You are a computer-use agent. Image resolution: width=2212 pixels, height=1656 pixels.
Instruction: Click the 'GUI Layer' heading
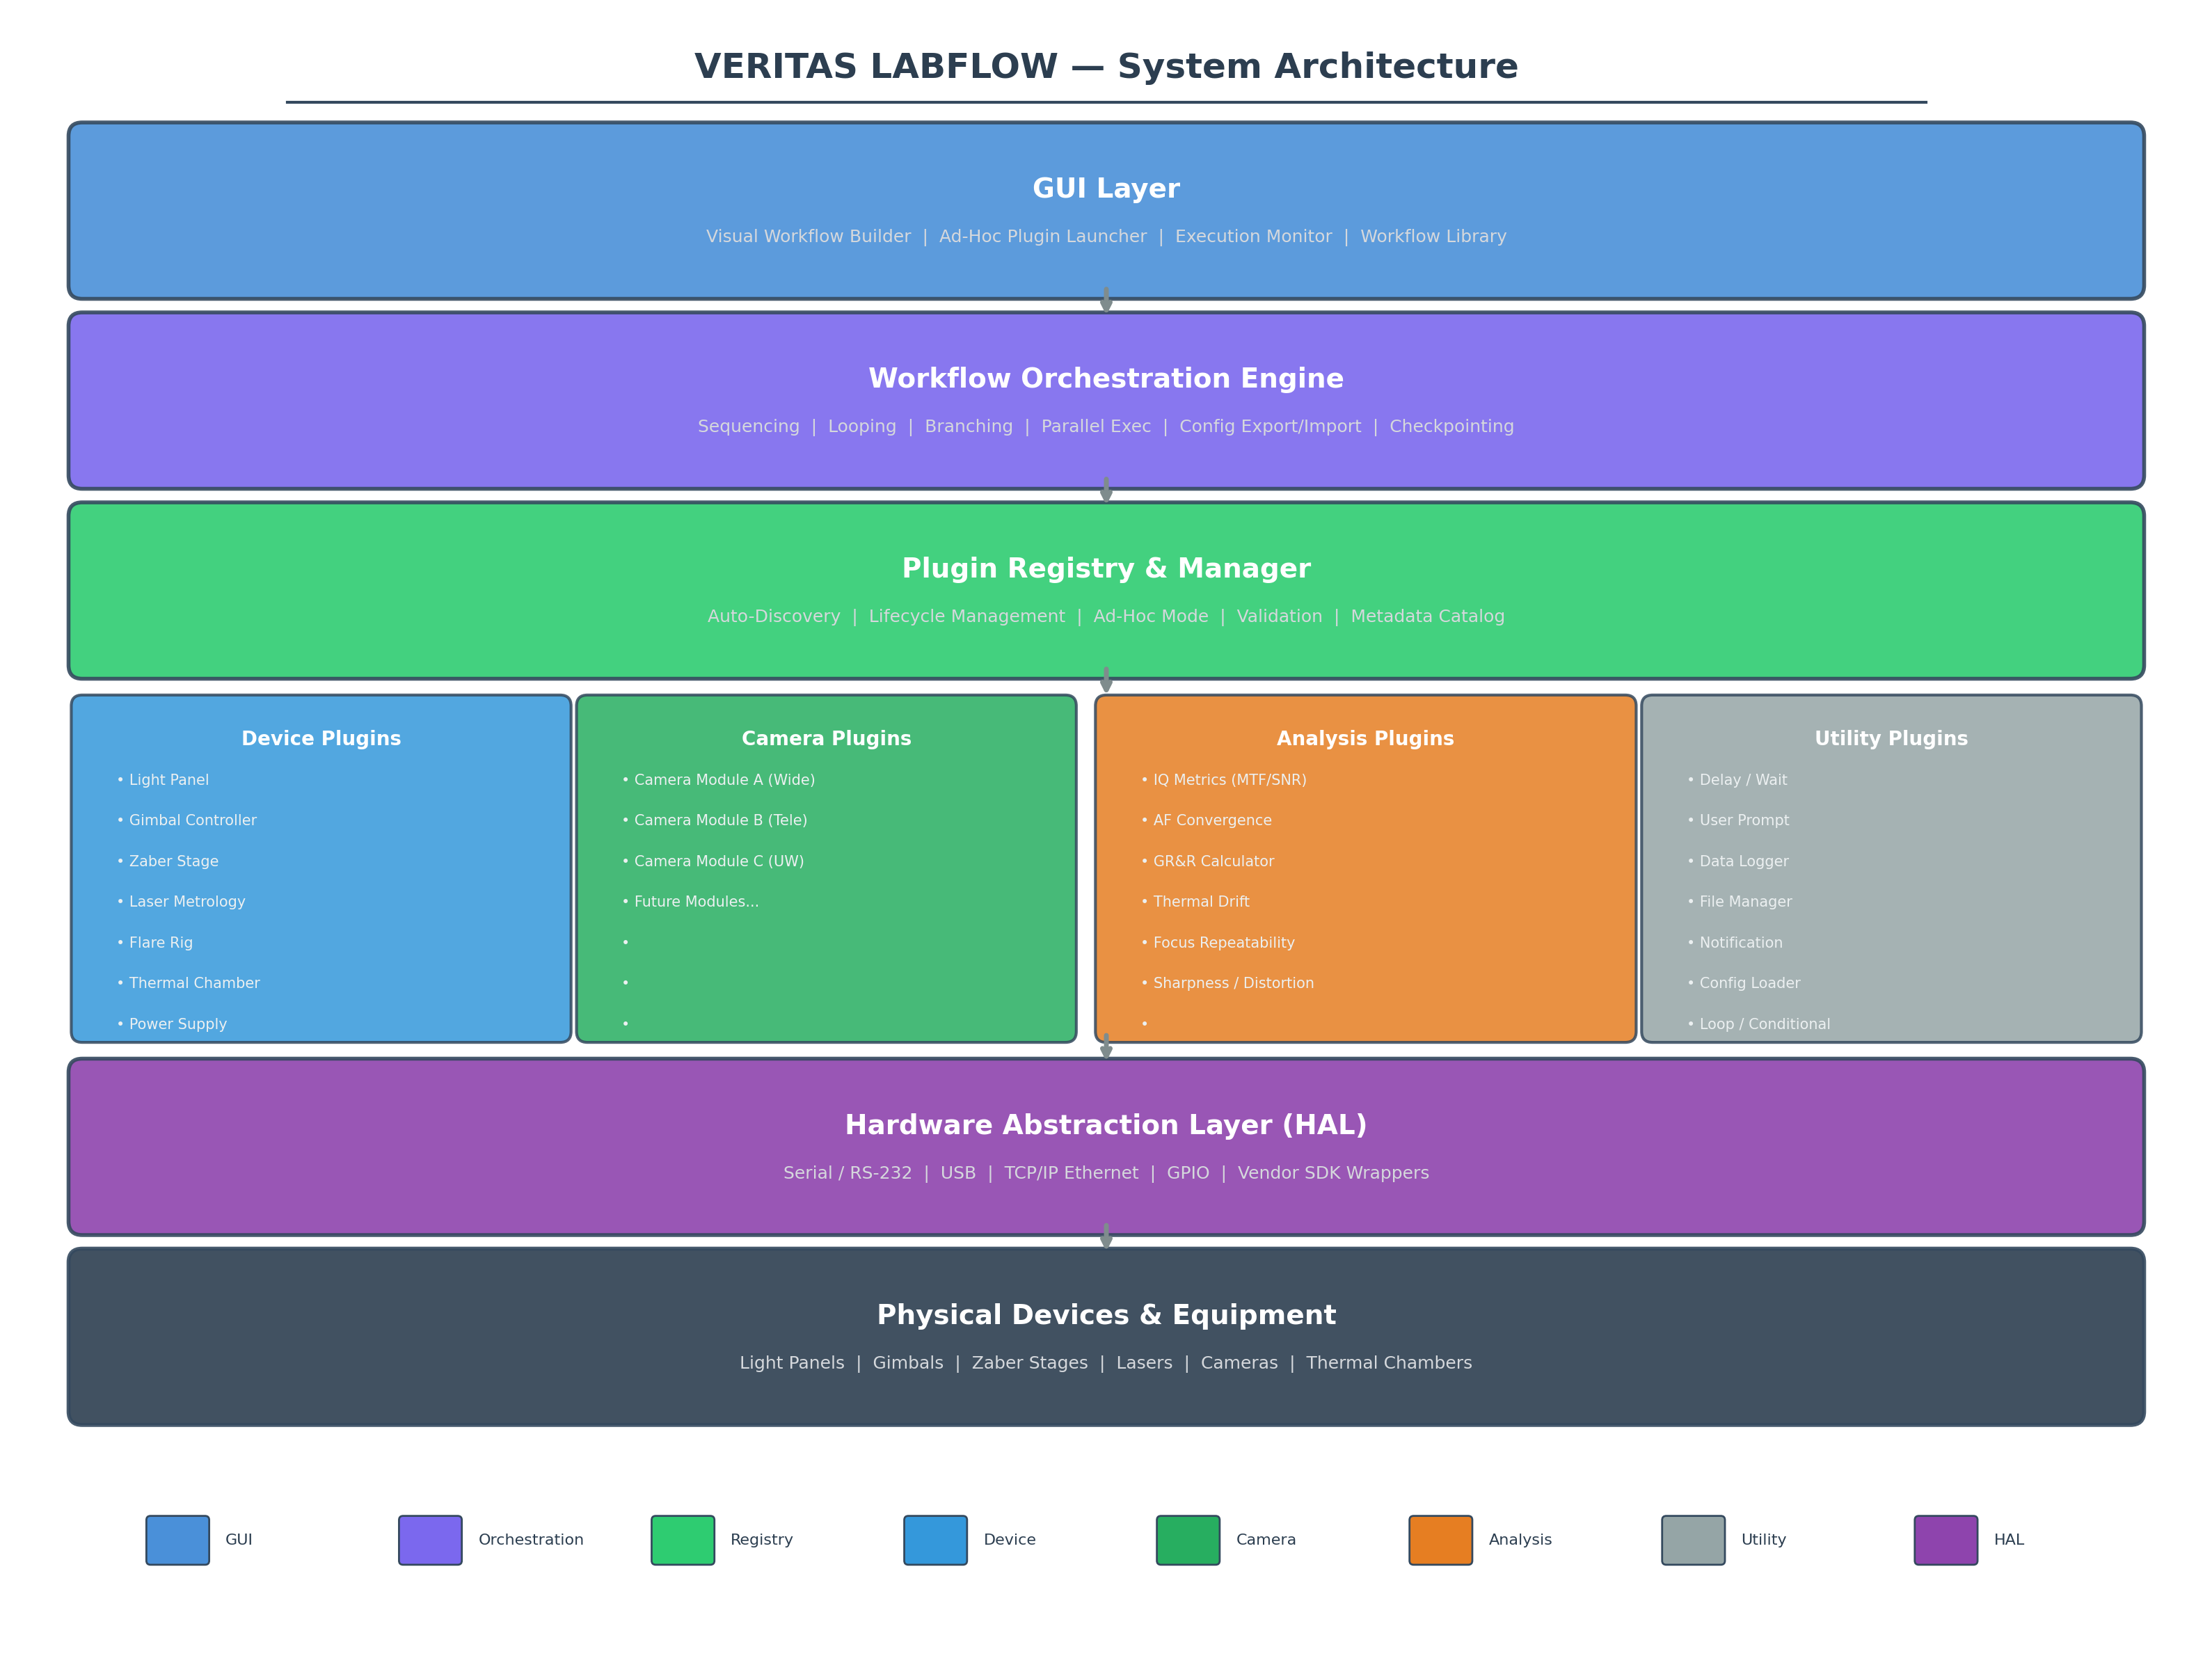pyautogui.click(x=1106, y=188)
